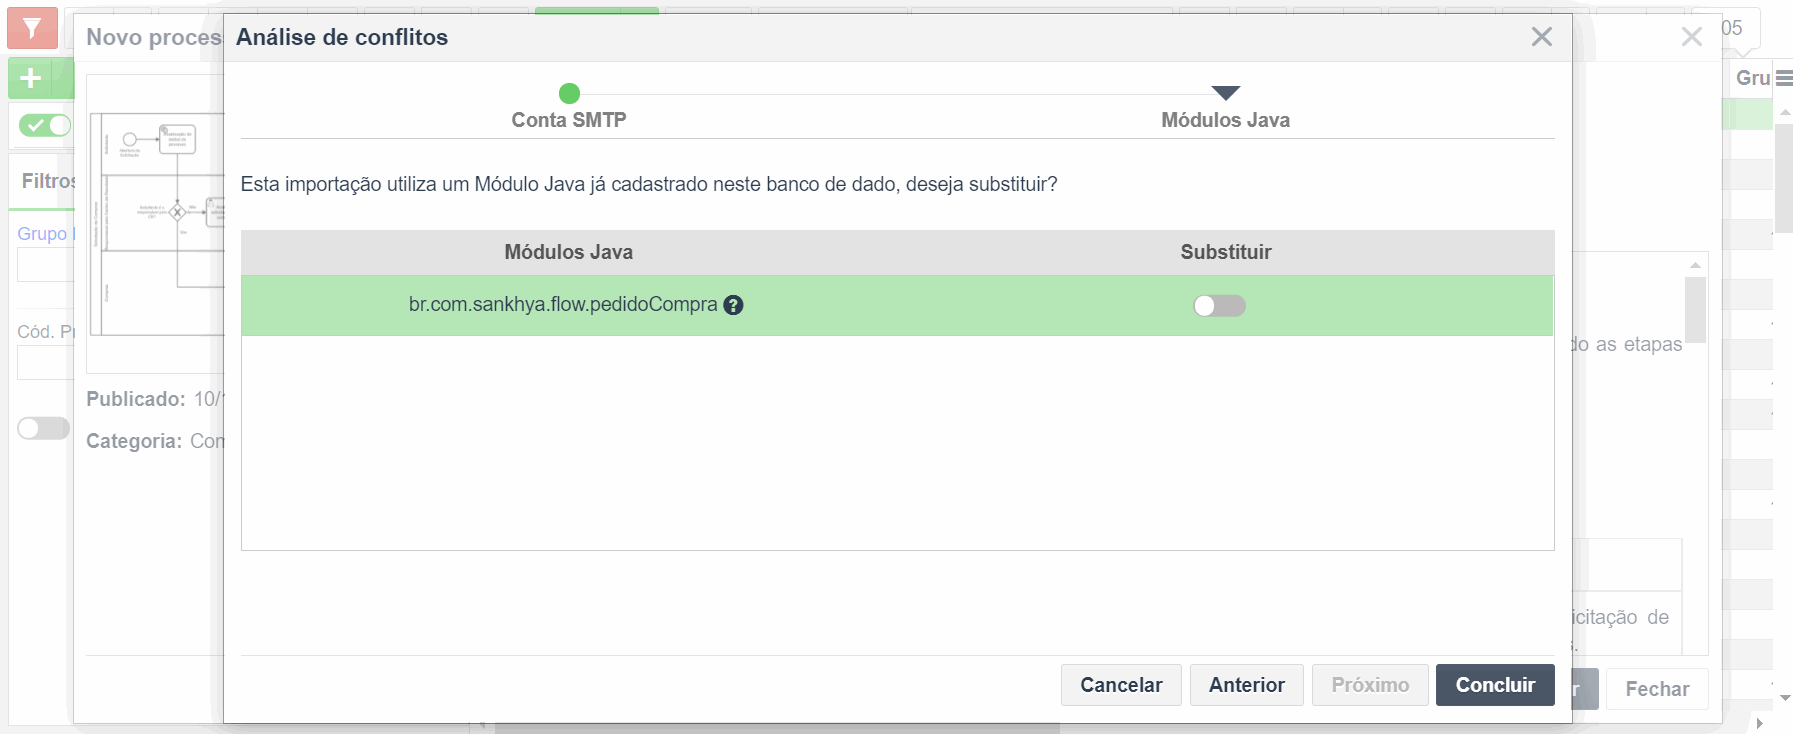Go back with the Anterior button
The height and width of the screenshot is (734, 1793).
tap(1246, 685)
